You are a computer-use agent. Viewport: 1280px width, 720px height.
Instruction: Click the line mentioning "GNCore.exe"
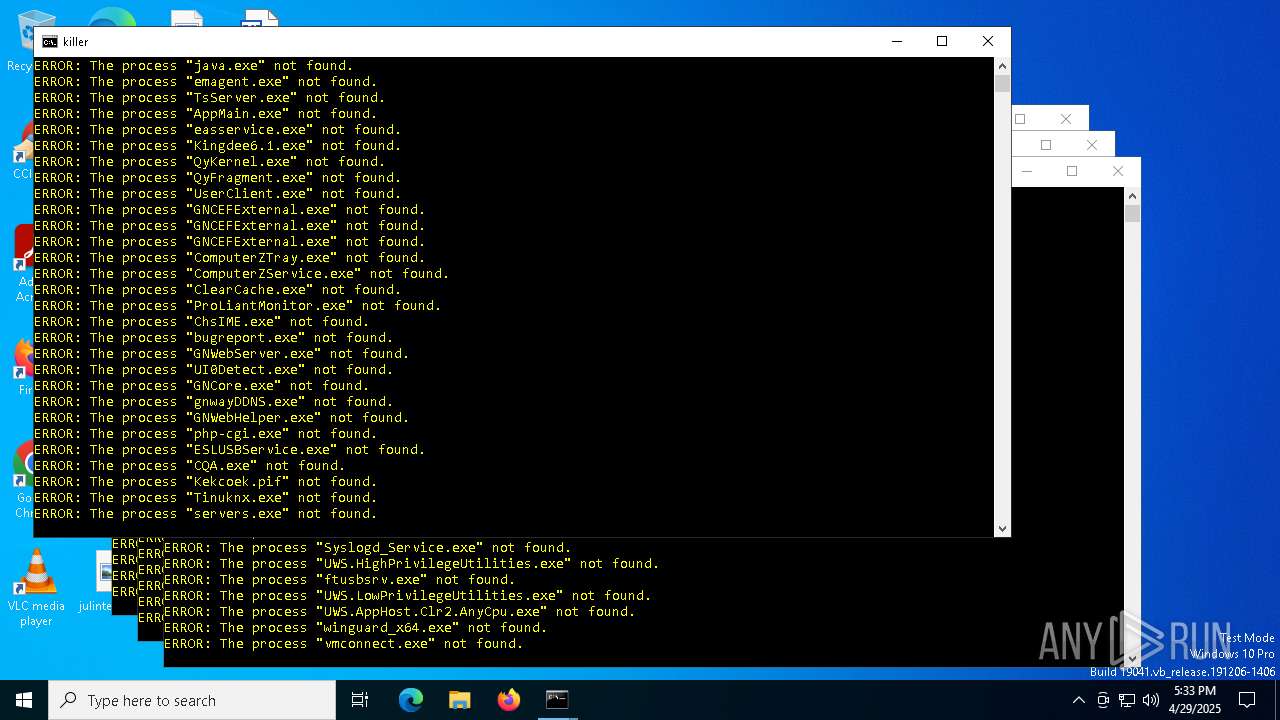(202, 386)
